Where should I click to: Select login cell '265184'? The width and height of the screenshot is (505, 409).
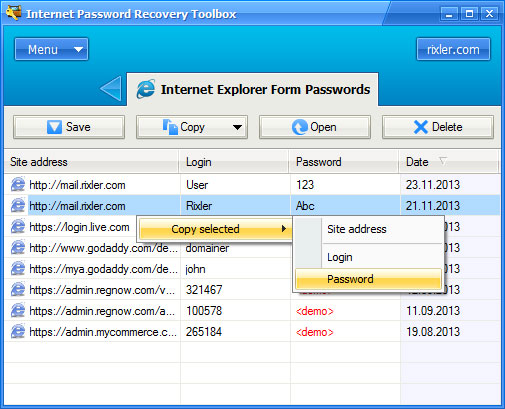coord(204,332)
